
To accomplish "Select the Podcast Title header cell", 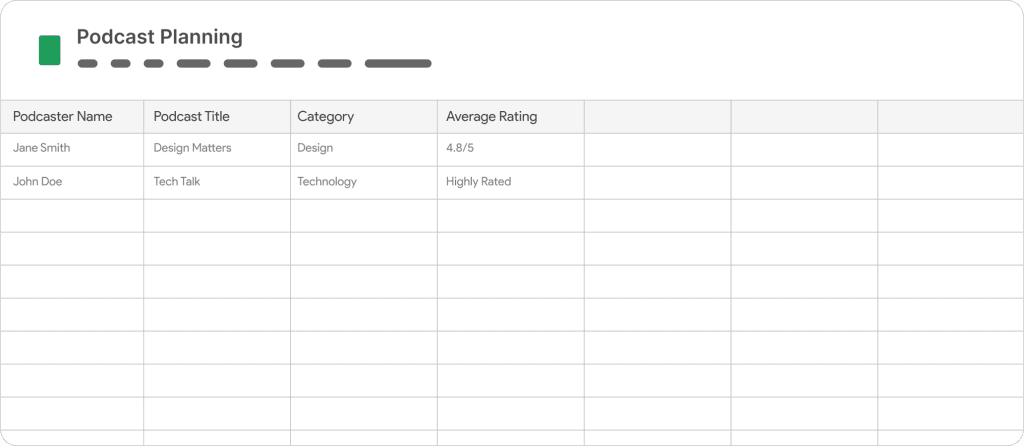I will coord(217,117).
